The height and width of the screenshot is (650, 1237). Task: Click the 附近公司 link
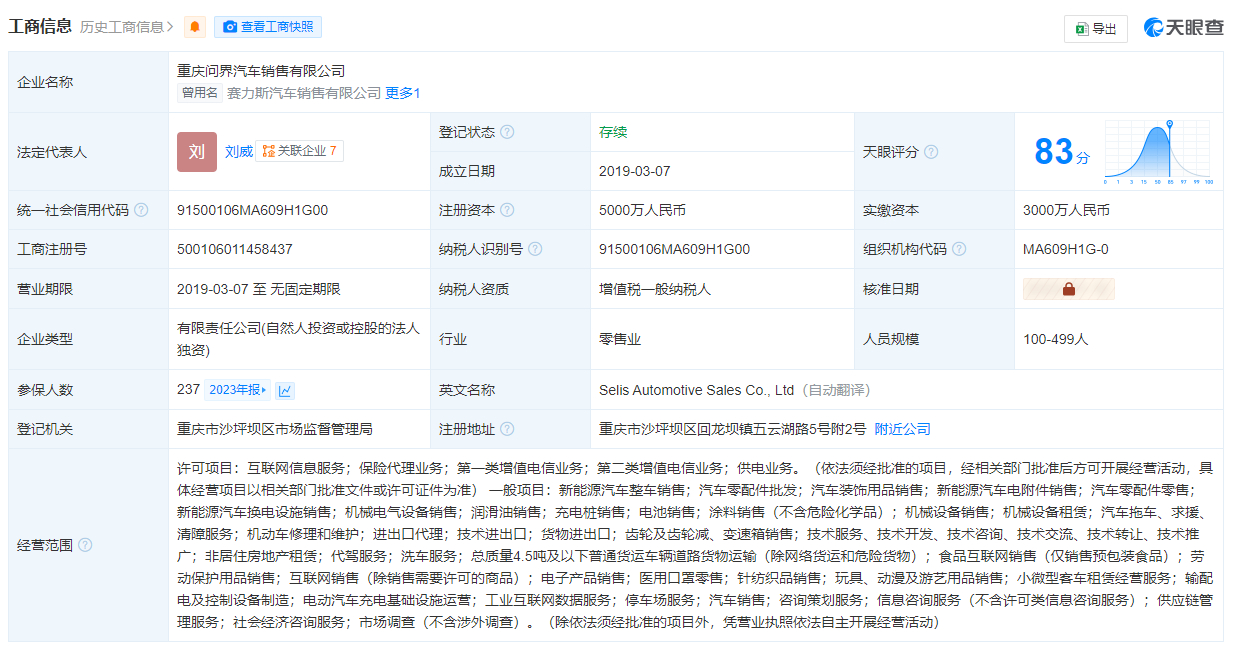click(902, 429)
